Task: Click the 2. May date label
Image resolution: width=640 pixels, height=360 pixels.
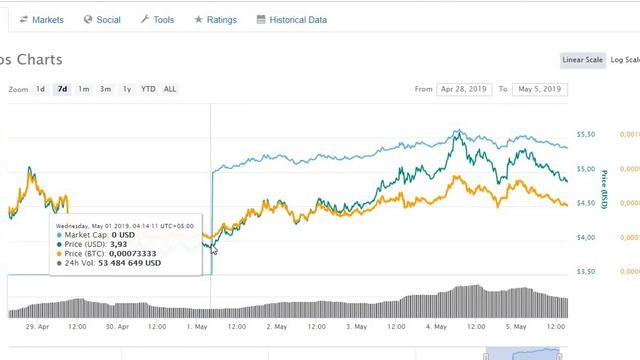Action: (x=277, y=327)
